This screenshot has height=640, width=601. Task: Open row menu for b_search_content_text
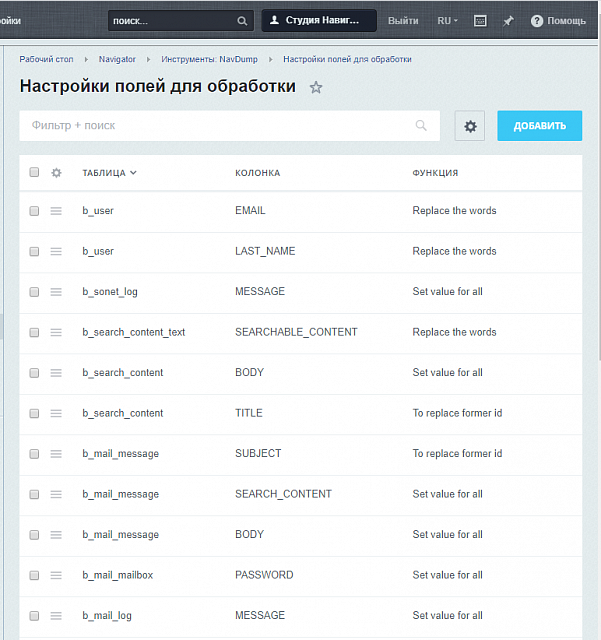56,332
